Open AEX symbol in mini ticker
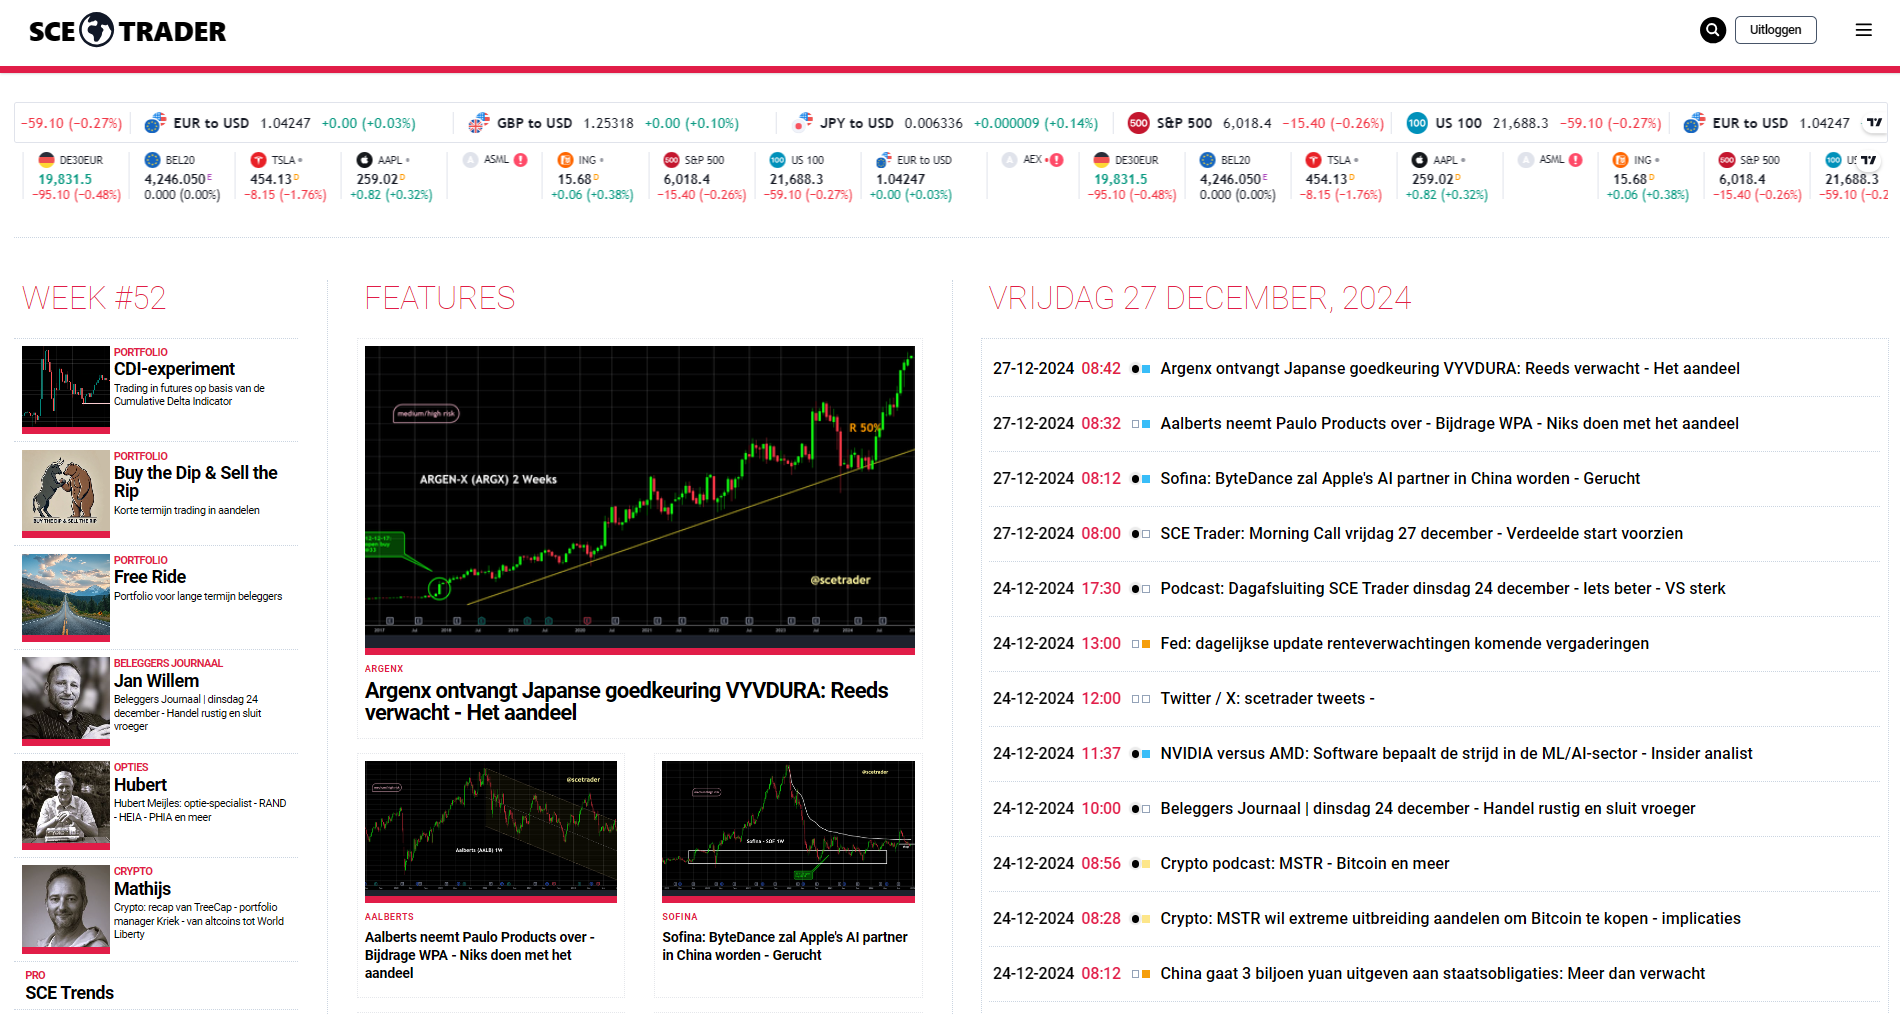The height and width of the screenshot is (1014, 1900). [x=1032, y=160]
